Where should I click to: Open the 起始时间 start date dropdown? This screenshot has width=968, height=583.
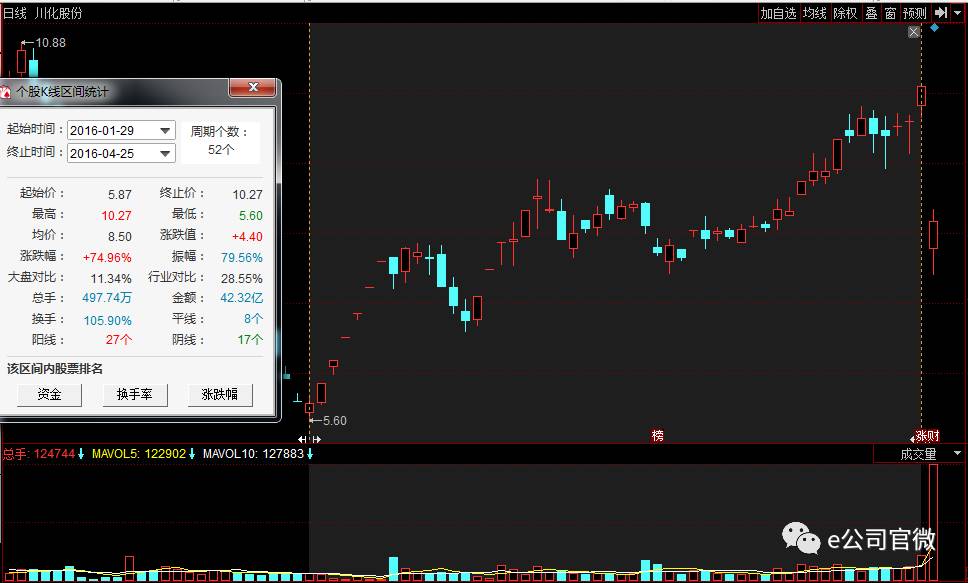pyautogui.click(x=166, y=131)
